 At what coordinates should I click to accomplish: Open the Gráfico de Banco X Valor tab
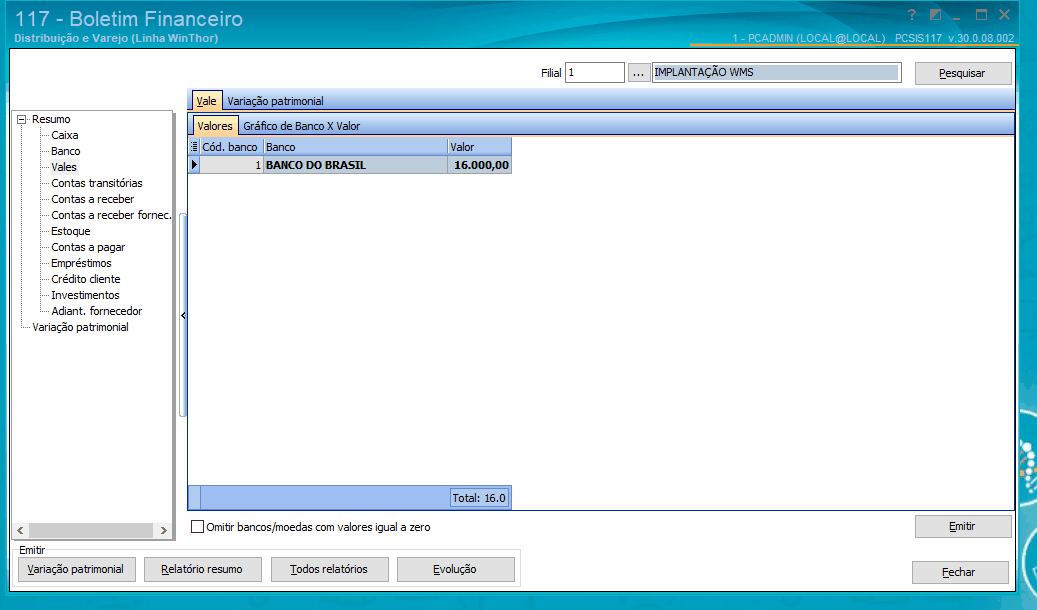click(302, 126)
